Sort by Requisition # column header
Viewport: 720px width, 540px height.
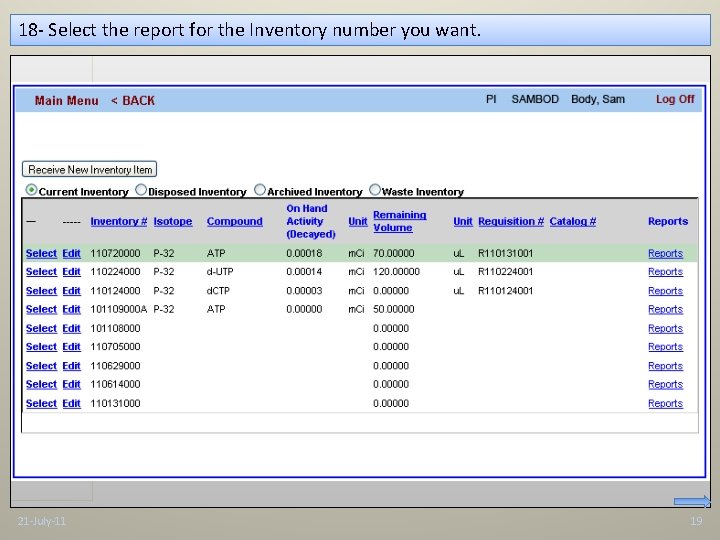tap(511, 222)
